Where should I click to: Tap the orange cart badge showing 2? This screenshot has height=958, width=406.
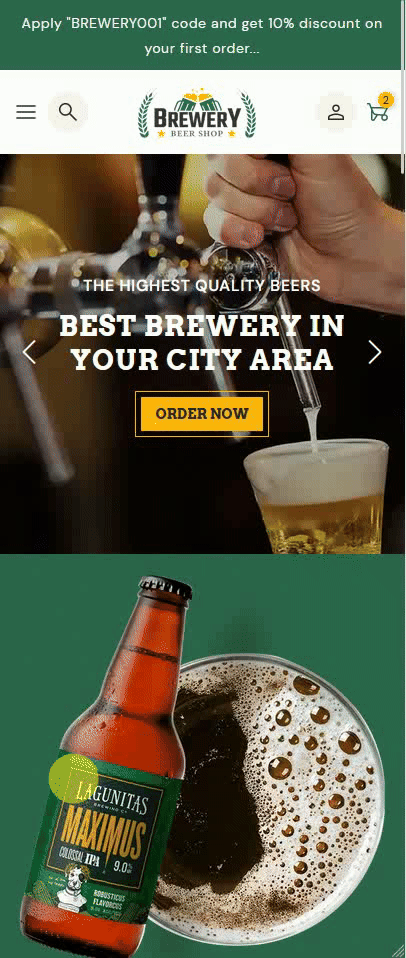[385, 100]
